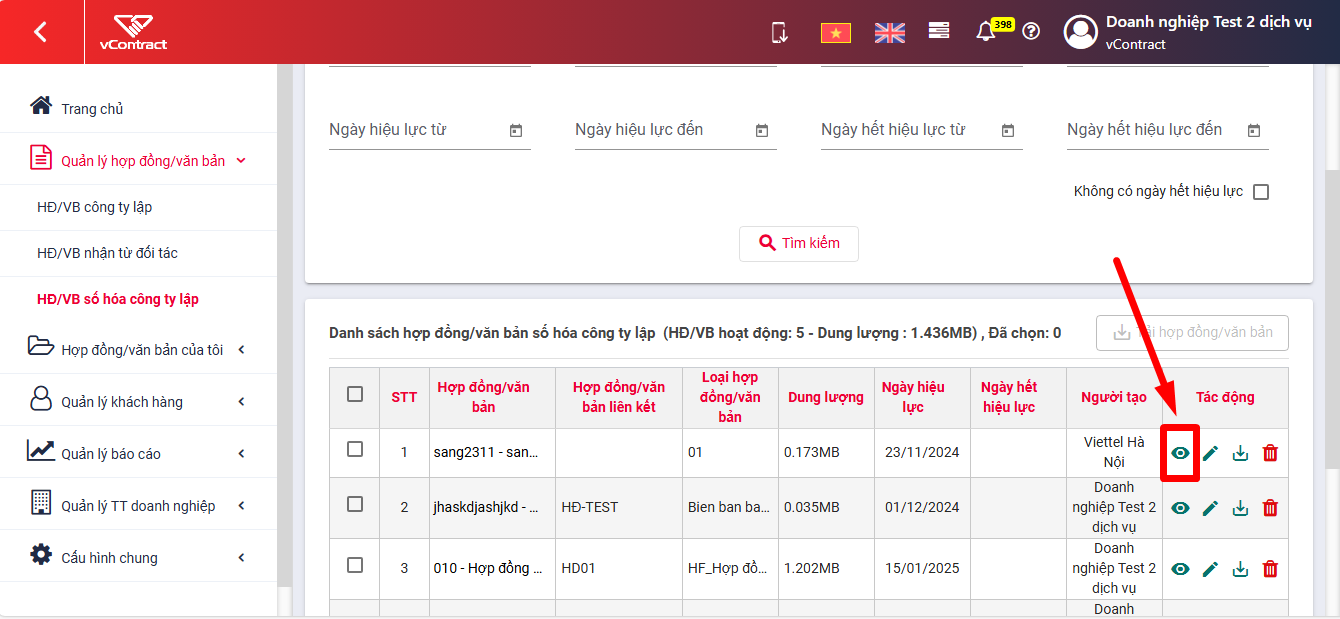Tick Không có ngày hết hiệu lực checkbox

(x=1261, y=192)
